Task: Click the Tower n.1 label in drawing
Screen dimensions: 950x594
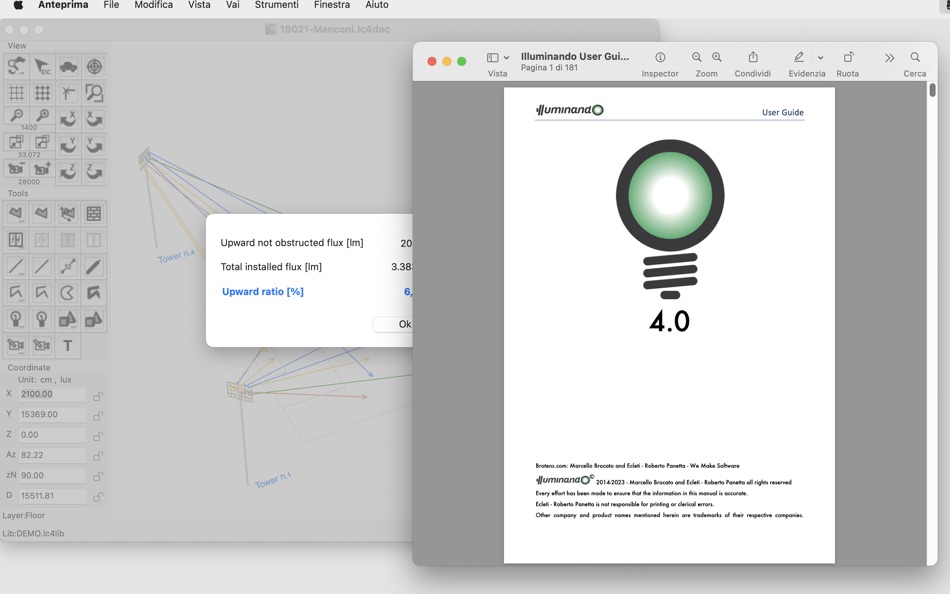Action: click(x=273, y=480)
